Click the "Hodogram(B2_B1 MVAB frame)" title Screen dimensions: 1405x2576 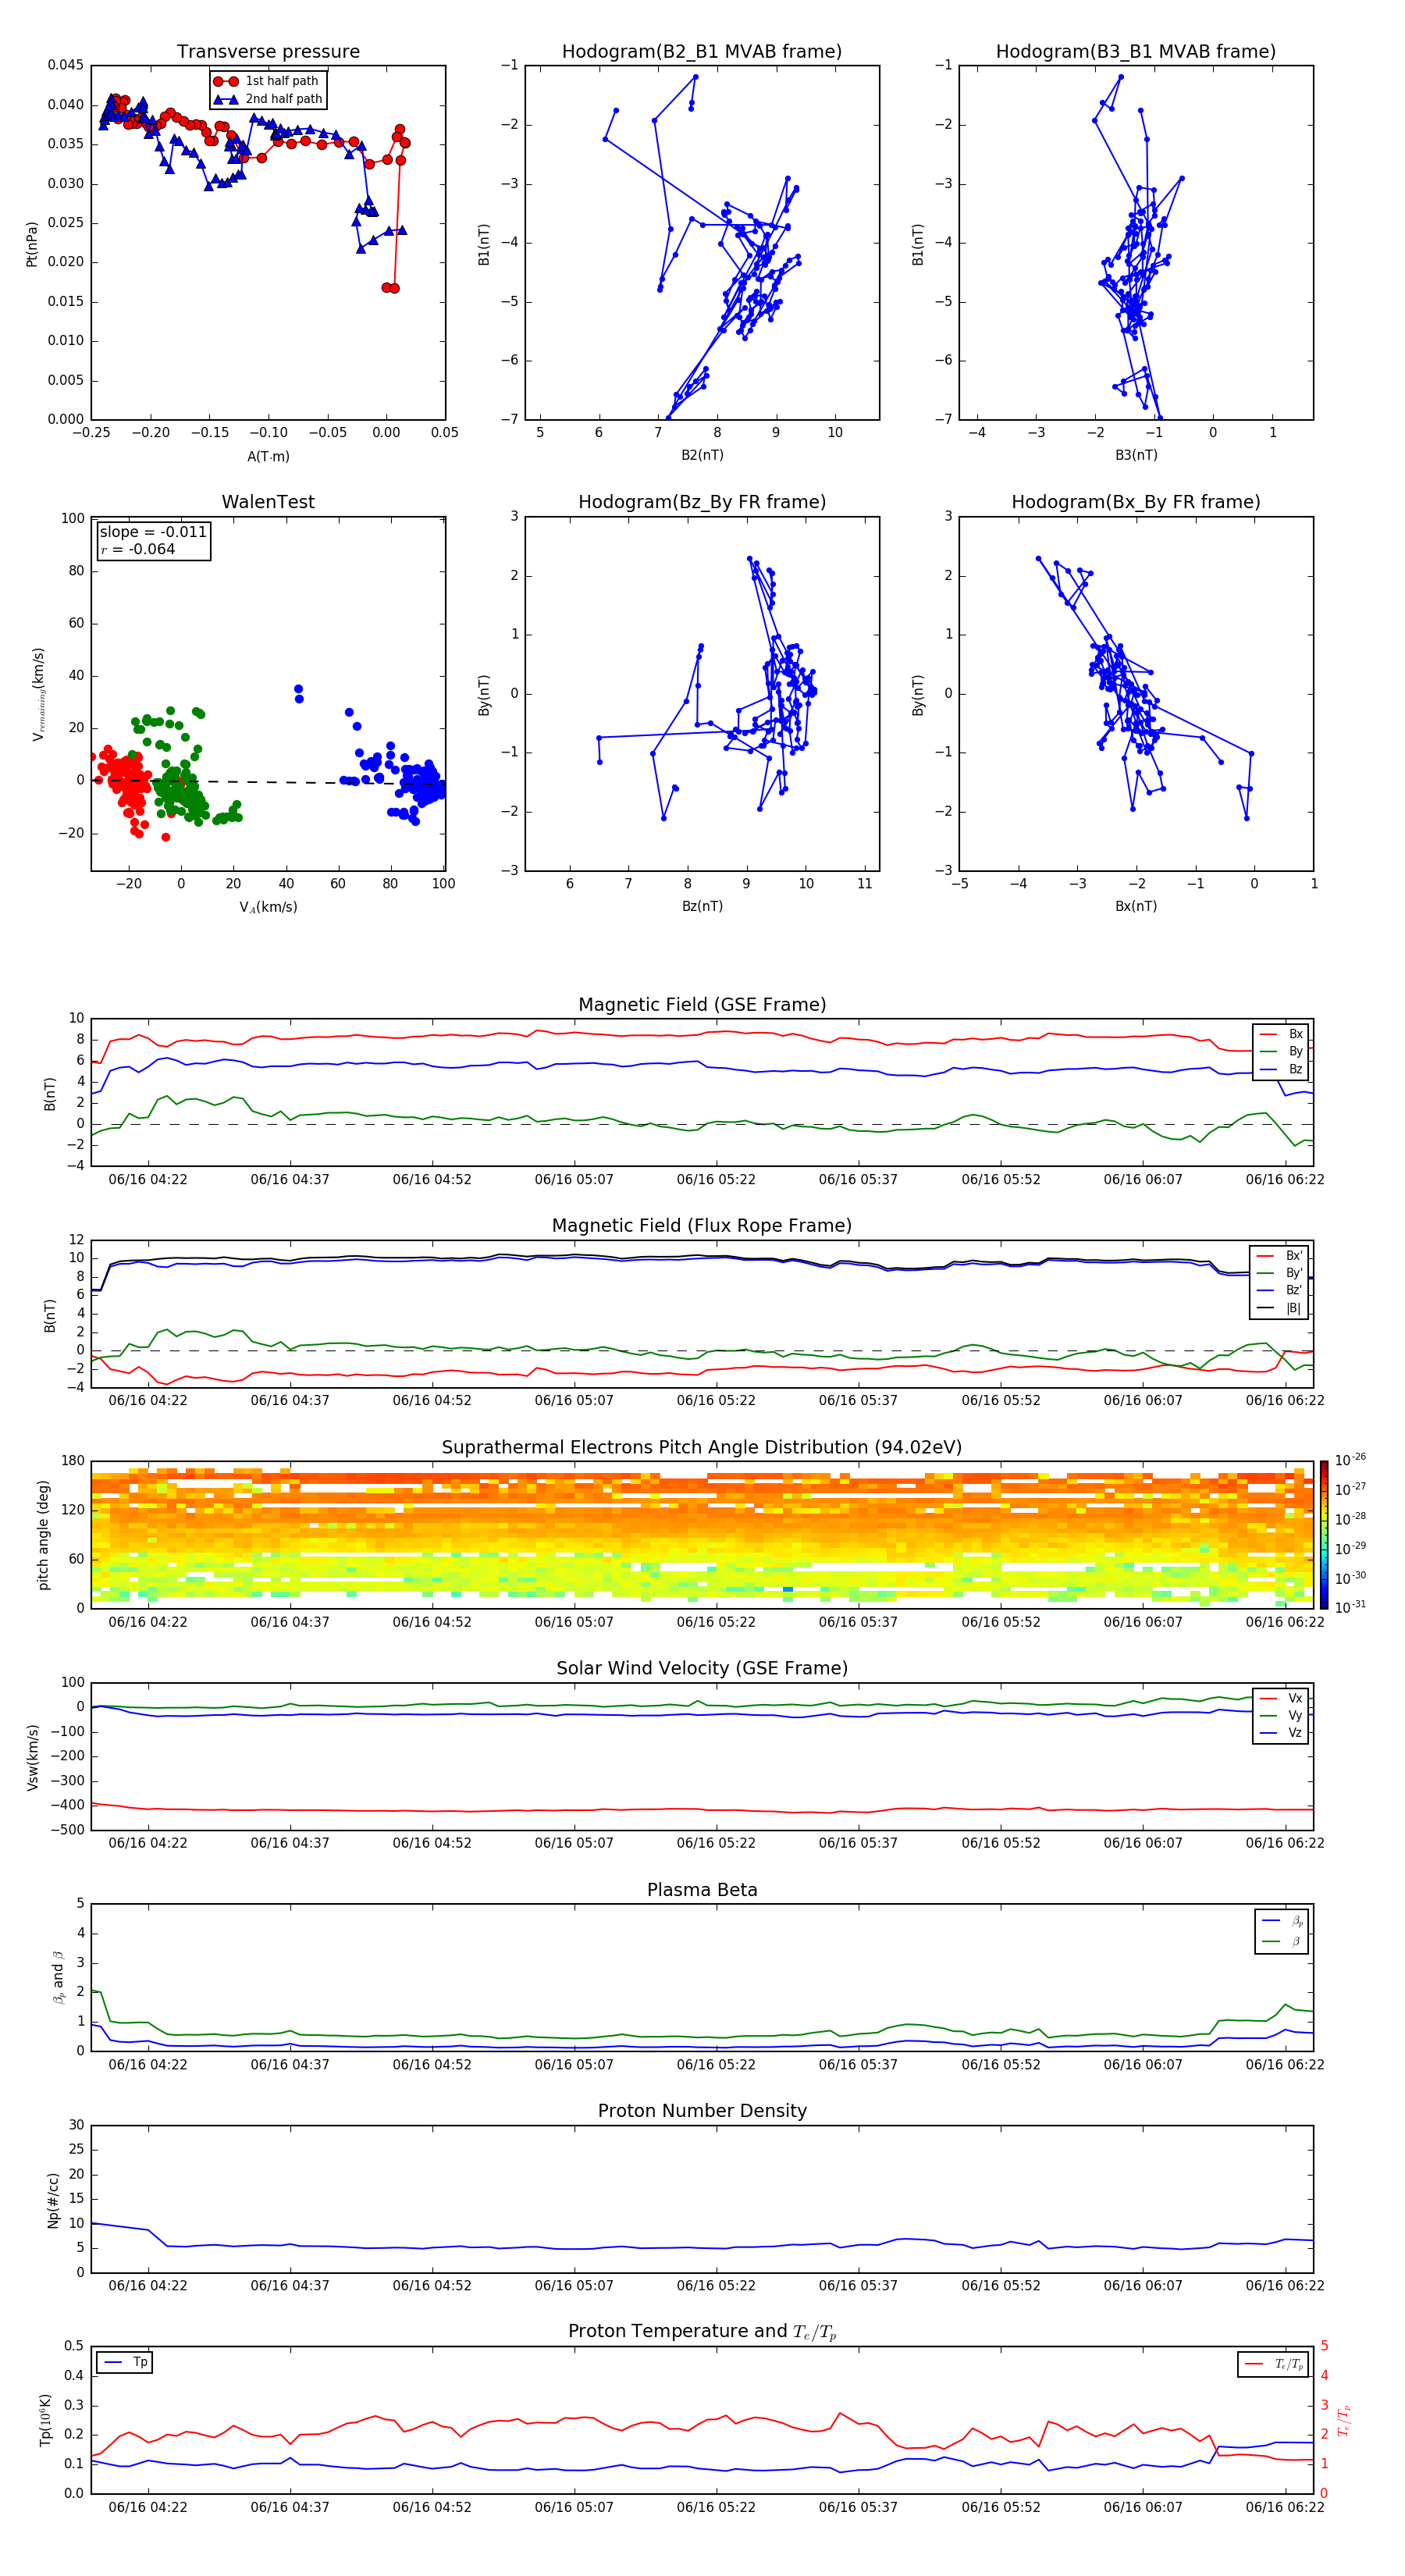click(702, 52)
